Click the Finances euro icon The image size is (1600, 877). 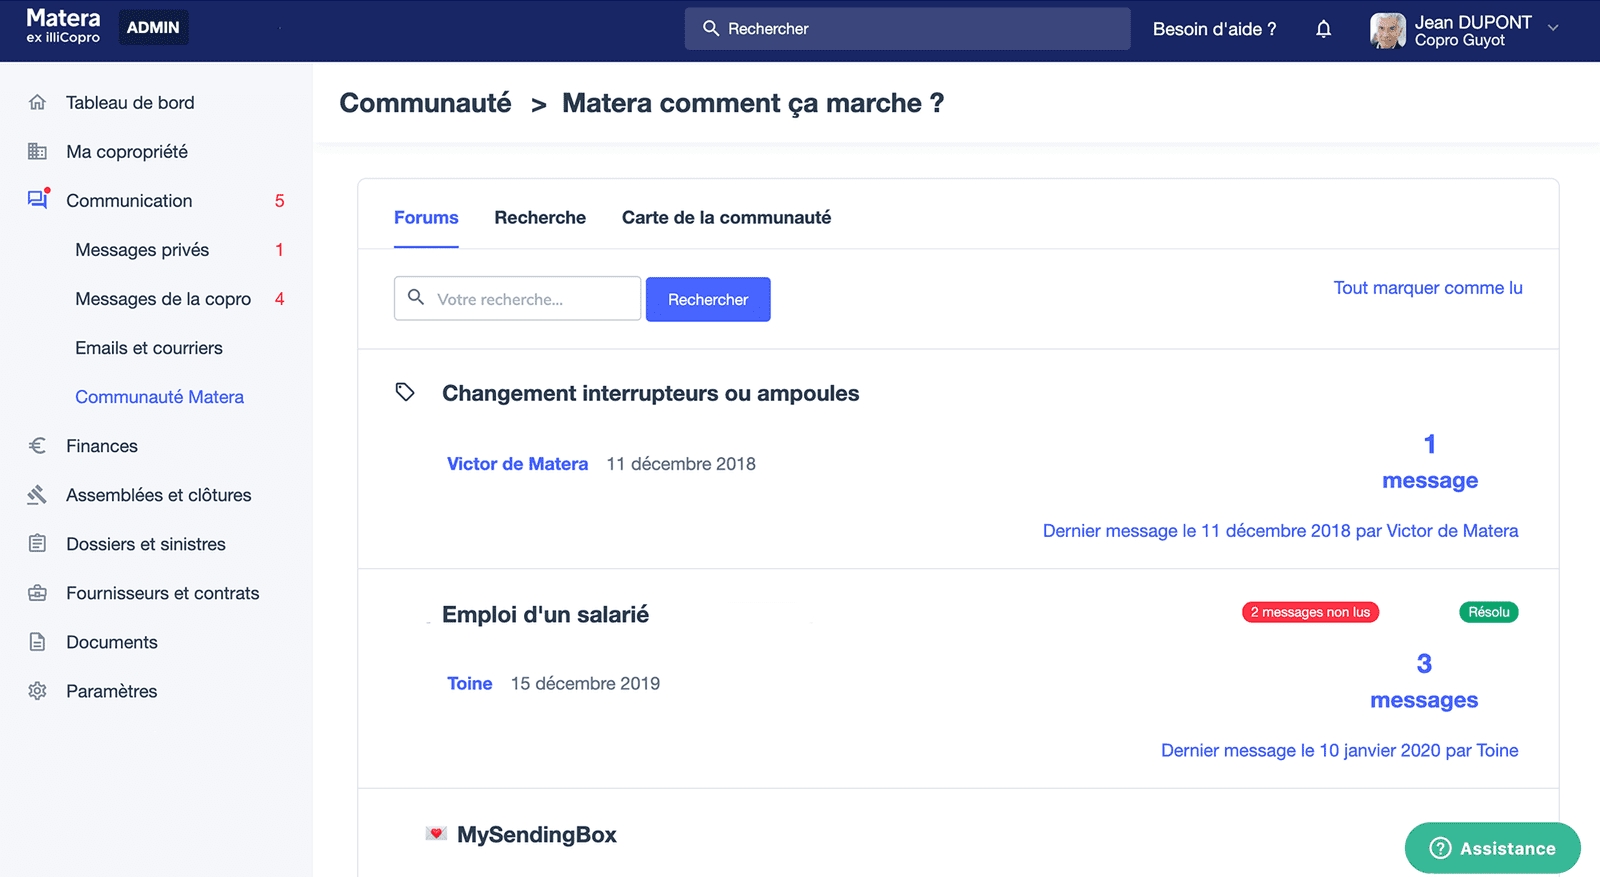coord(37,445)
